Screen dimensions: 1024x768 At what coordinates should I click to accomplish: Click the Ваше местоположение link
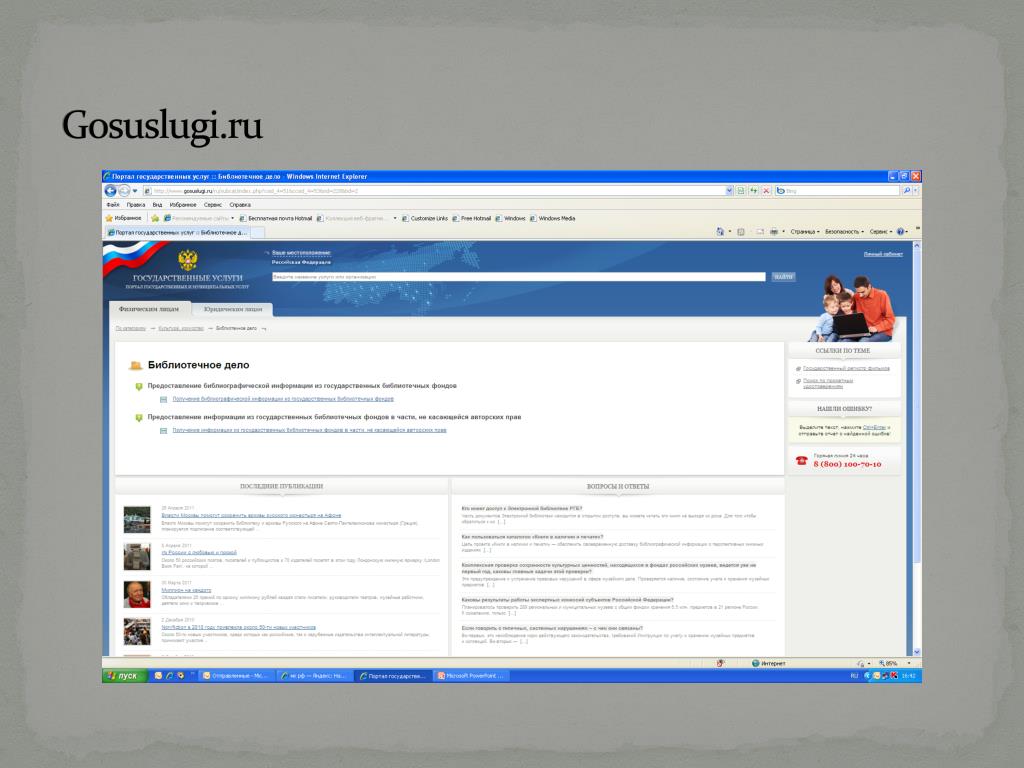pos(301,253)
